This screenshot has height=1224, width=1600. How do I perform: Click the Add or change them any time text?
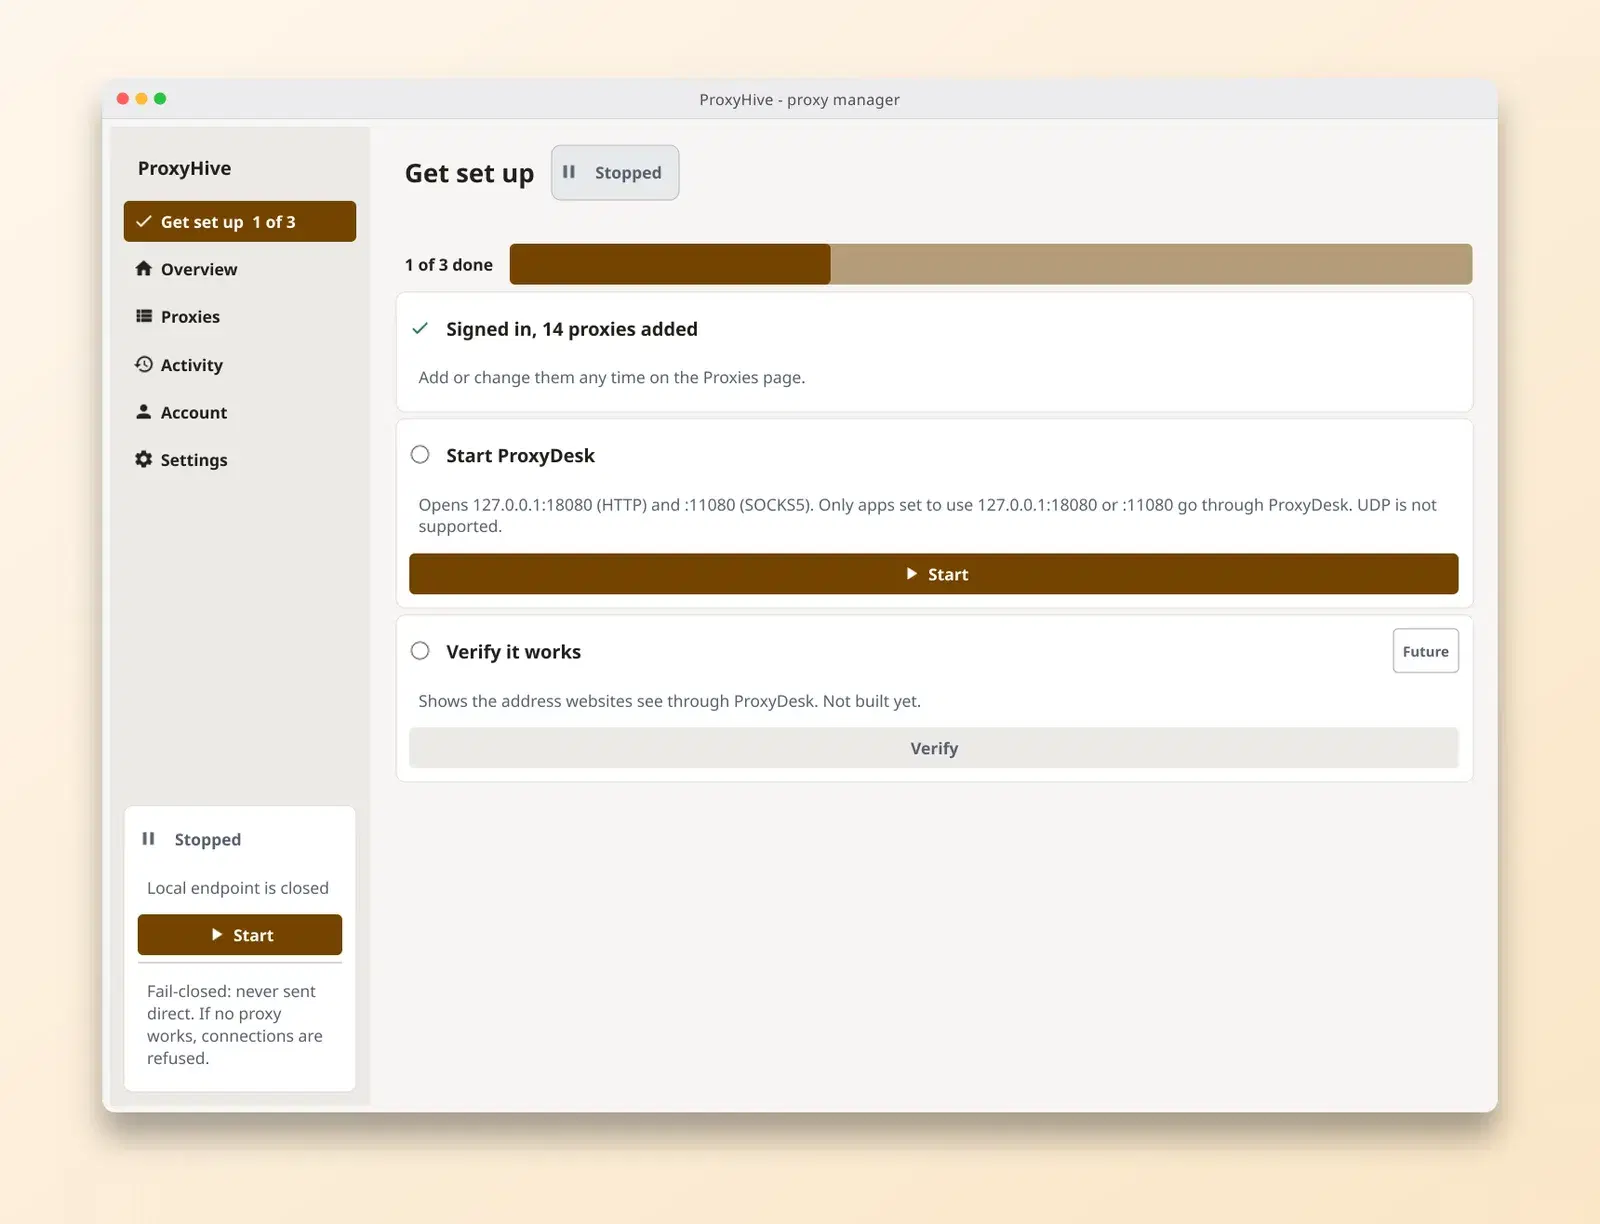(612, 377)
